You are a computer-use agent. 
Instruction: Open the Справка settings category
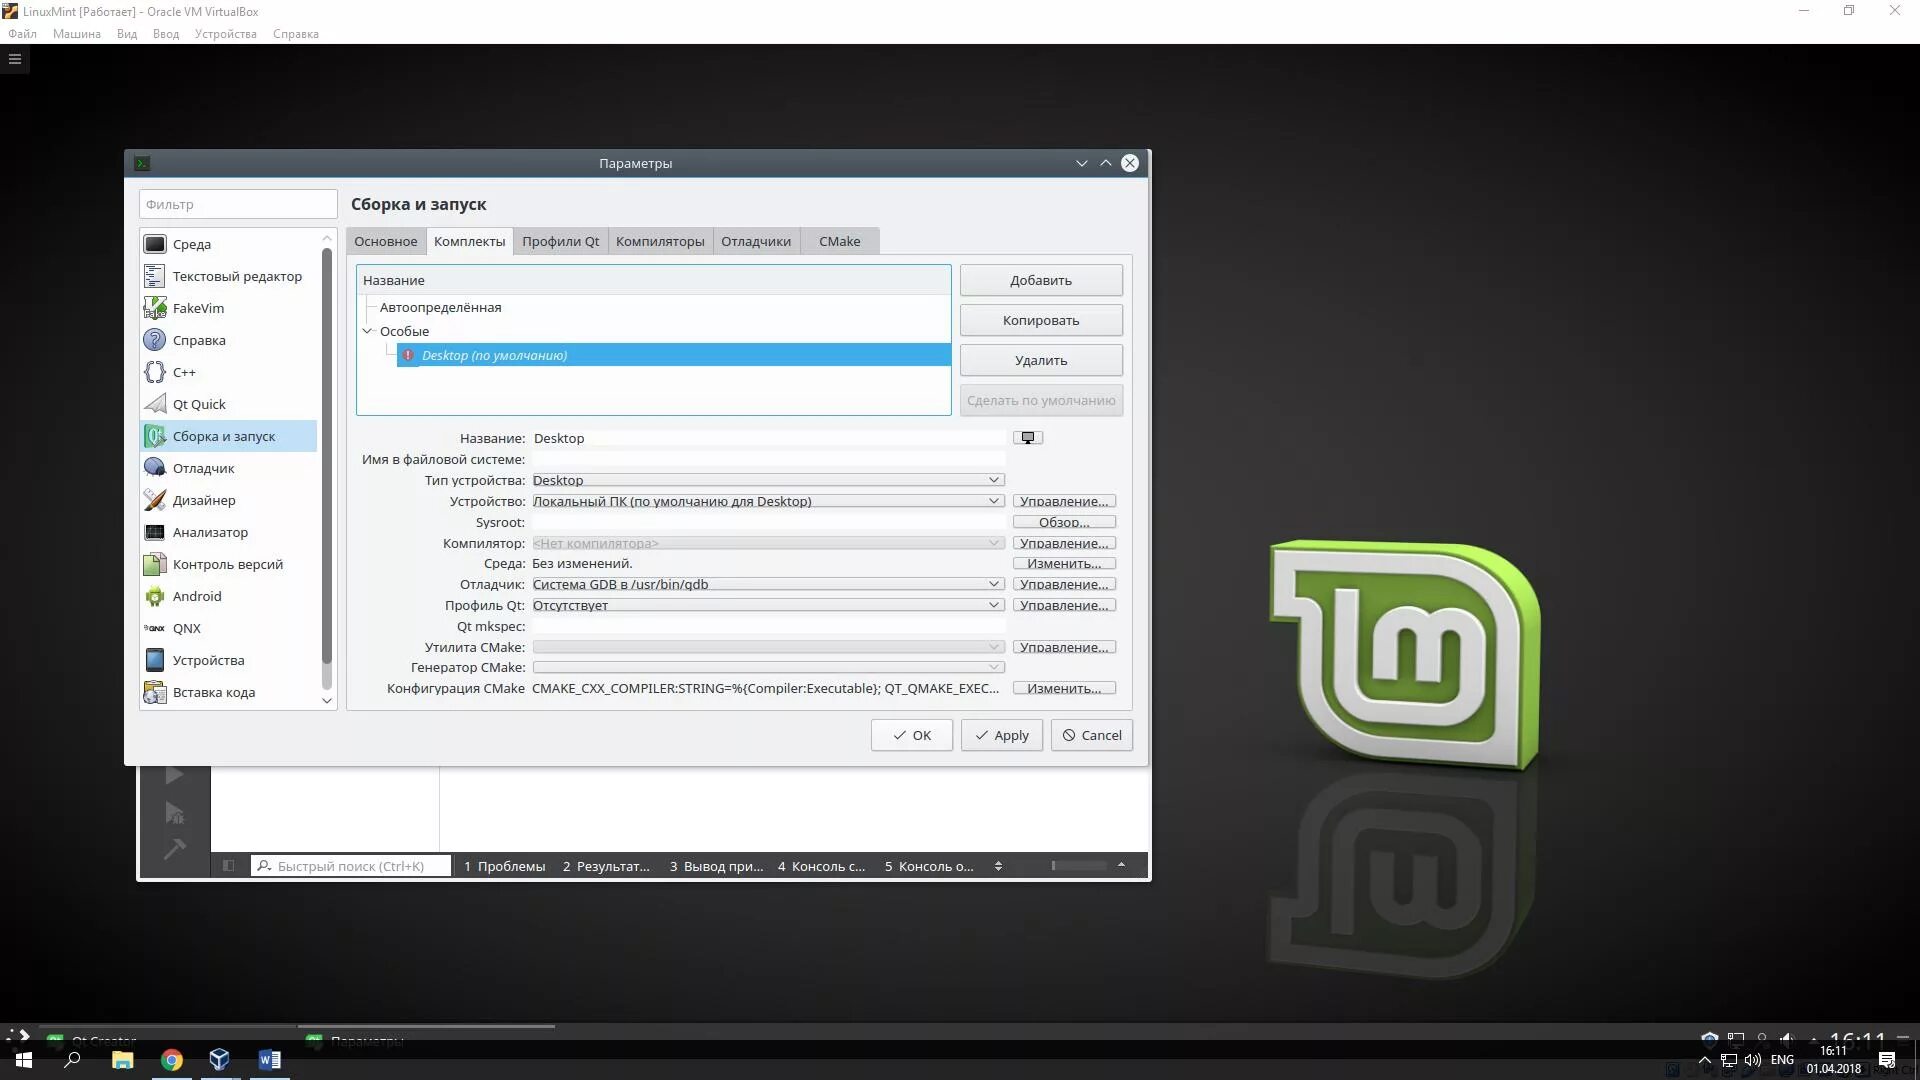point(229,340)
